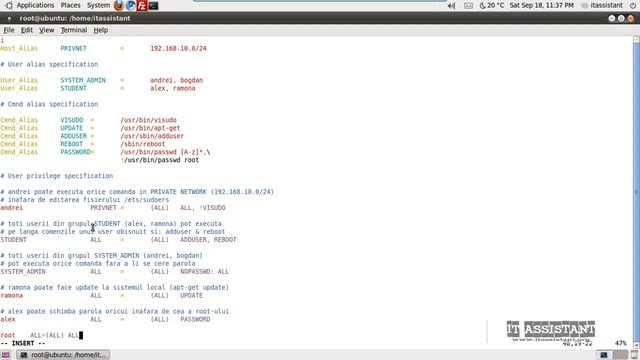Click the comment '# User alias specification'
Screen dimensions: 640x360
point(49,64)
